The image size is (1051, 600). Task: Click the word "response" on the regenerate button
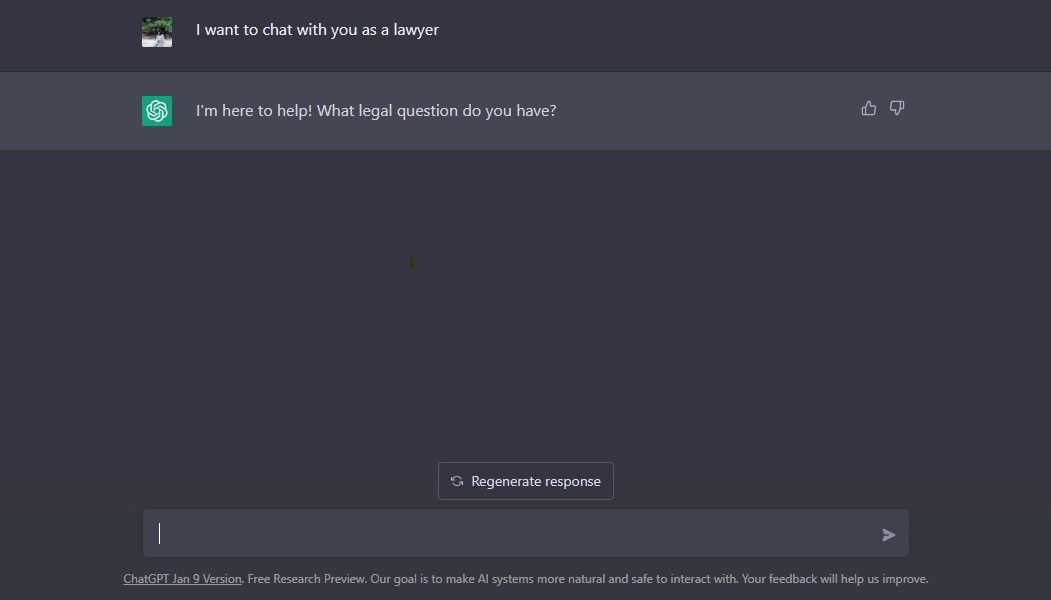click(x=571, y=481)
